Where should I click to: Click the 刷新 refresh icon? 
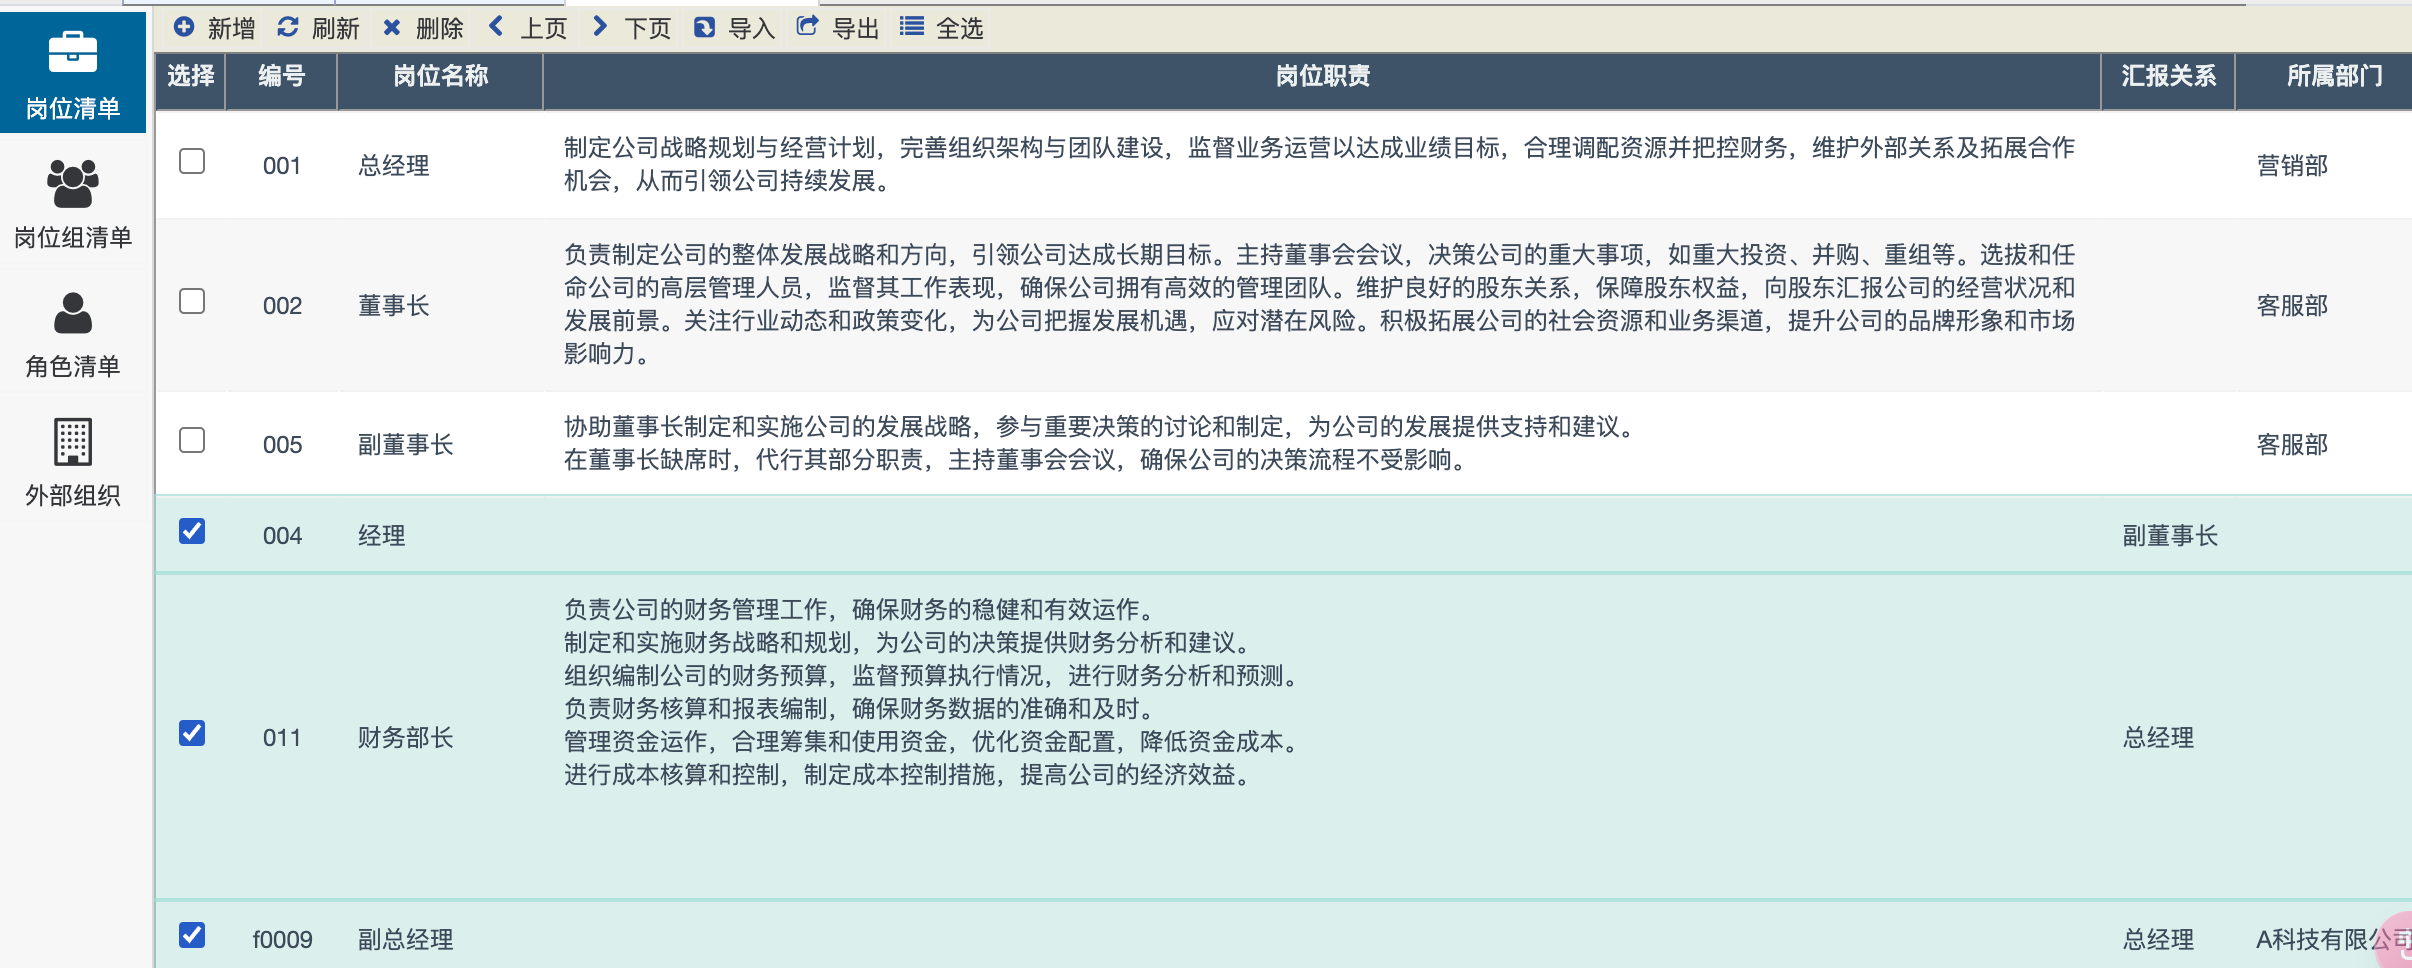point(288,27)
